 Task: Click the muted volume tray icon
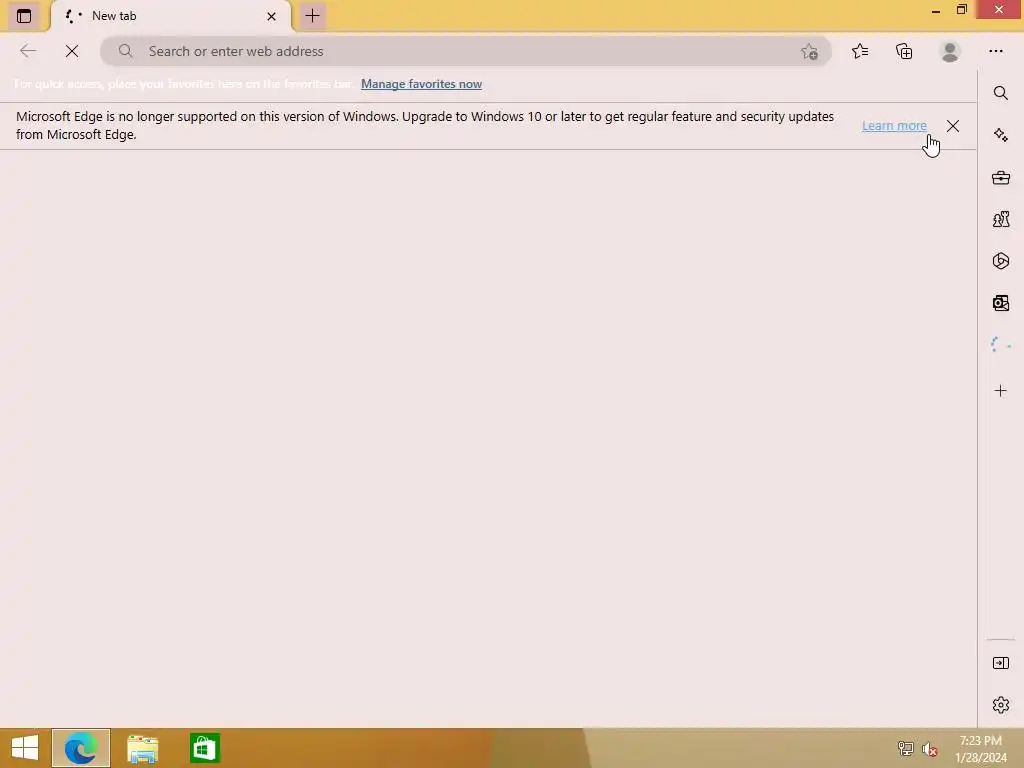click(930, 749)
